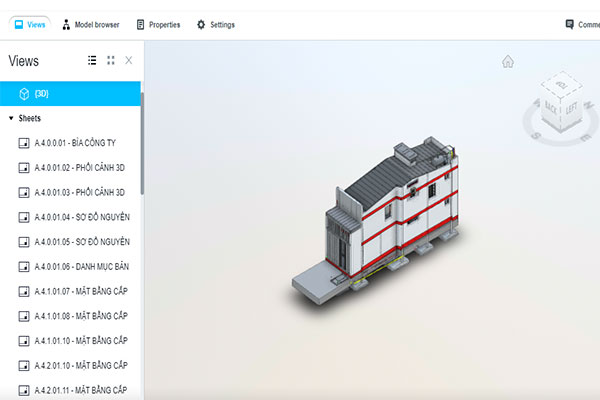Click sheet icon next to A.4.1.01.07

tap(25, 291)
